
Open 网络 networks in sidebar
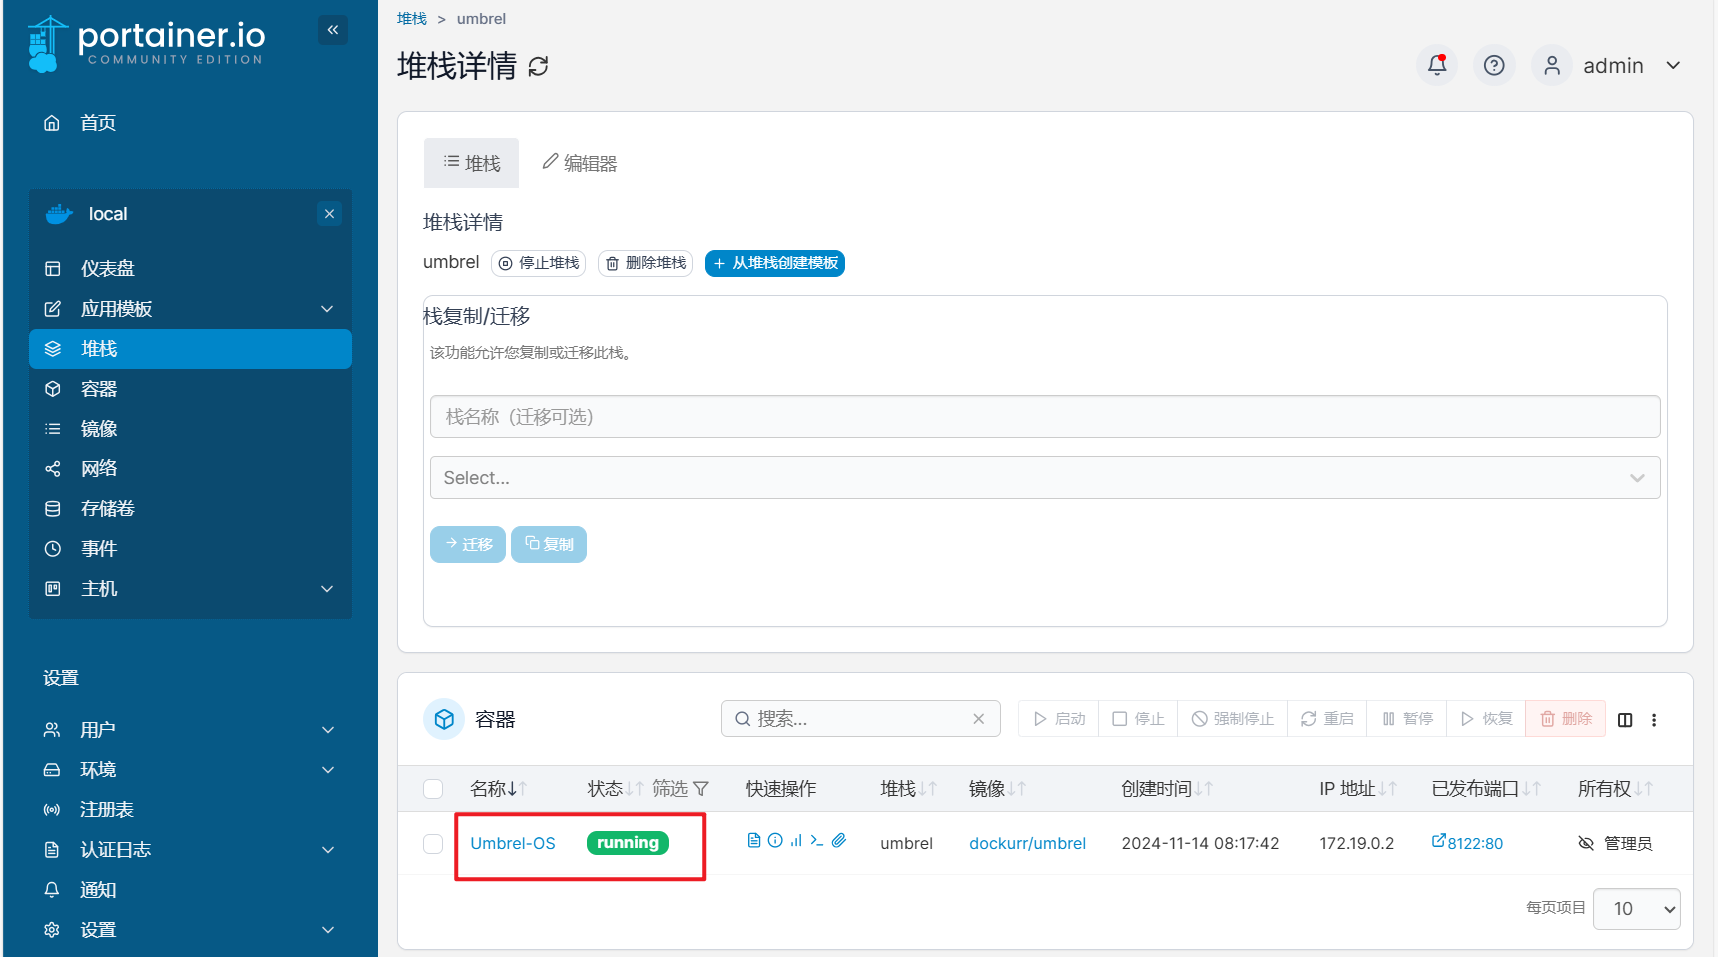[x=190, y=469]
